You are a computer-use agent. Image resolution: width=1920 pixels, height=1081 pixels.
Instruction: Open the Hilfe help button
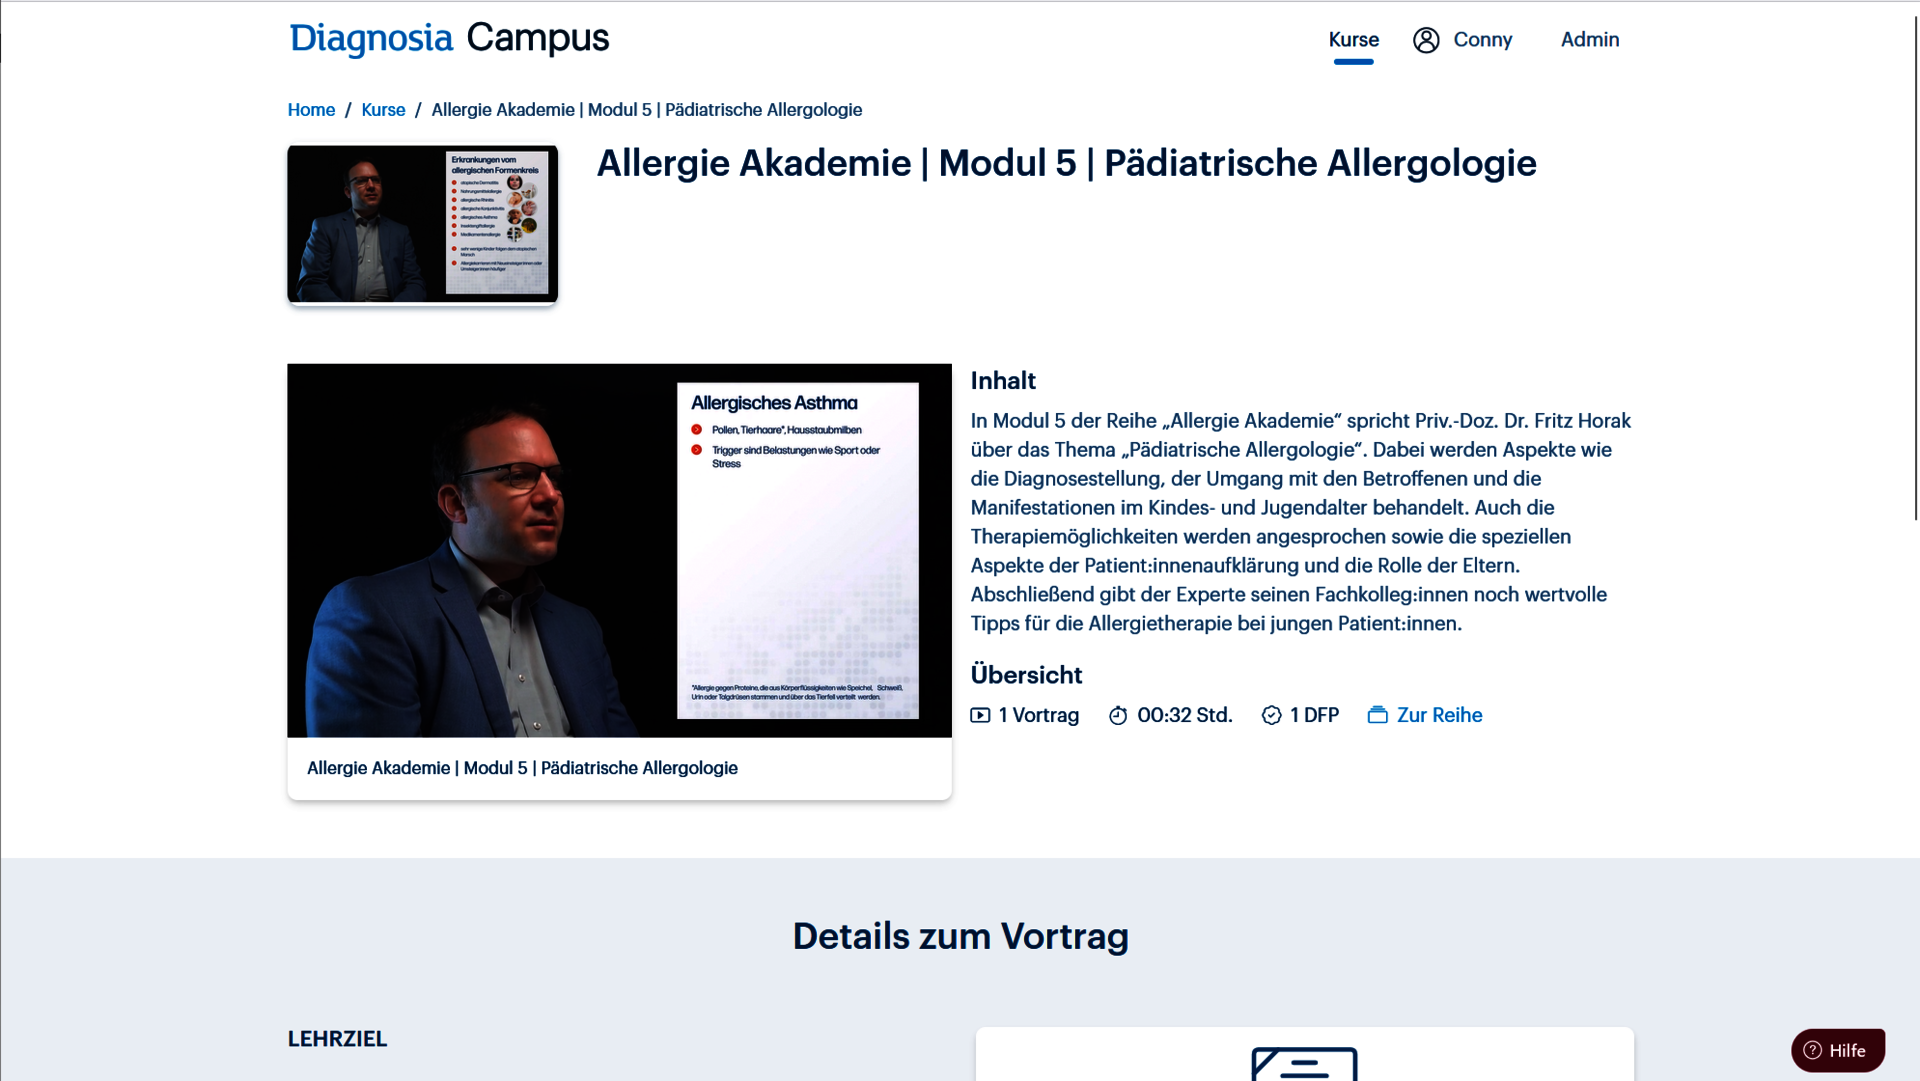click(x=1837, y=1050)
